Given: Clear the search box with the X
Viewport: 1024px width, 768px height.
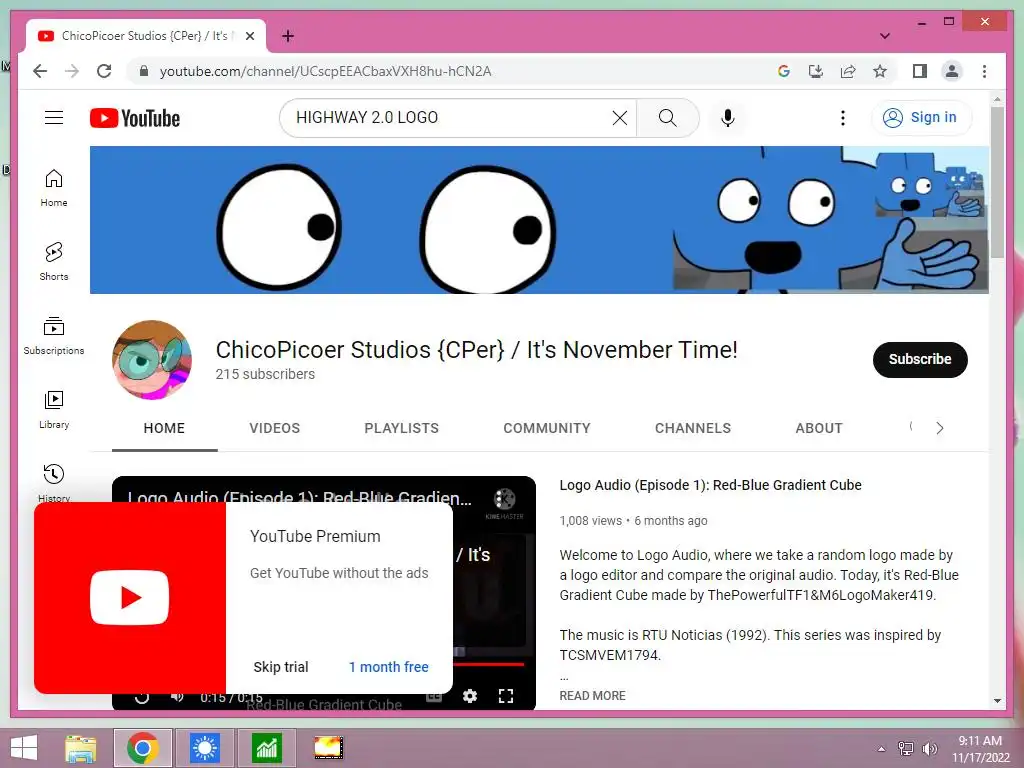Looking at the screenshot, I should (x=620, y=118).
